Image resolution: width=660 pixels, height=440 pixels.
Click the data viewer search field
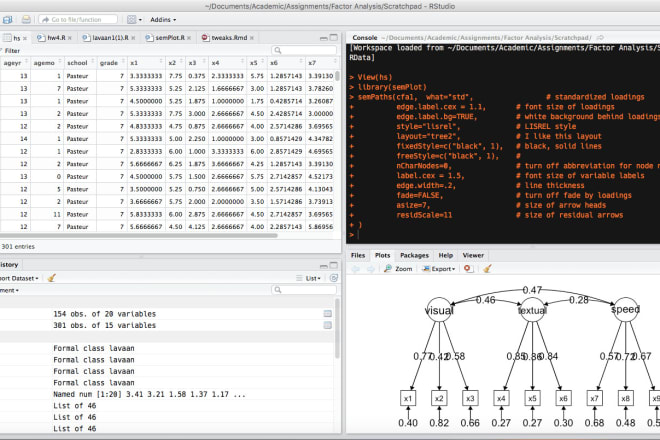click(304, 50)
